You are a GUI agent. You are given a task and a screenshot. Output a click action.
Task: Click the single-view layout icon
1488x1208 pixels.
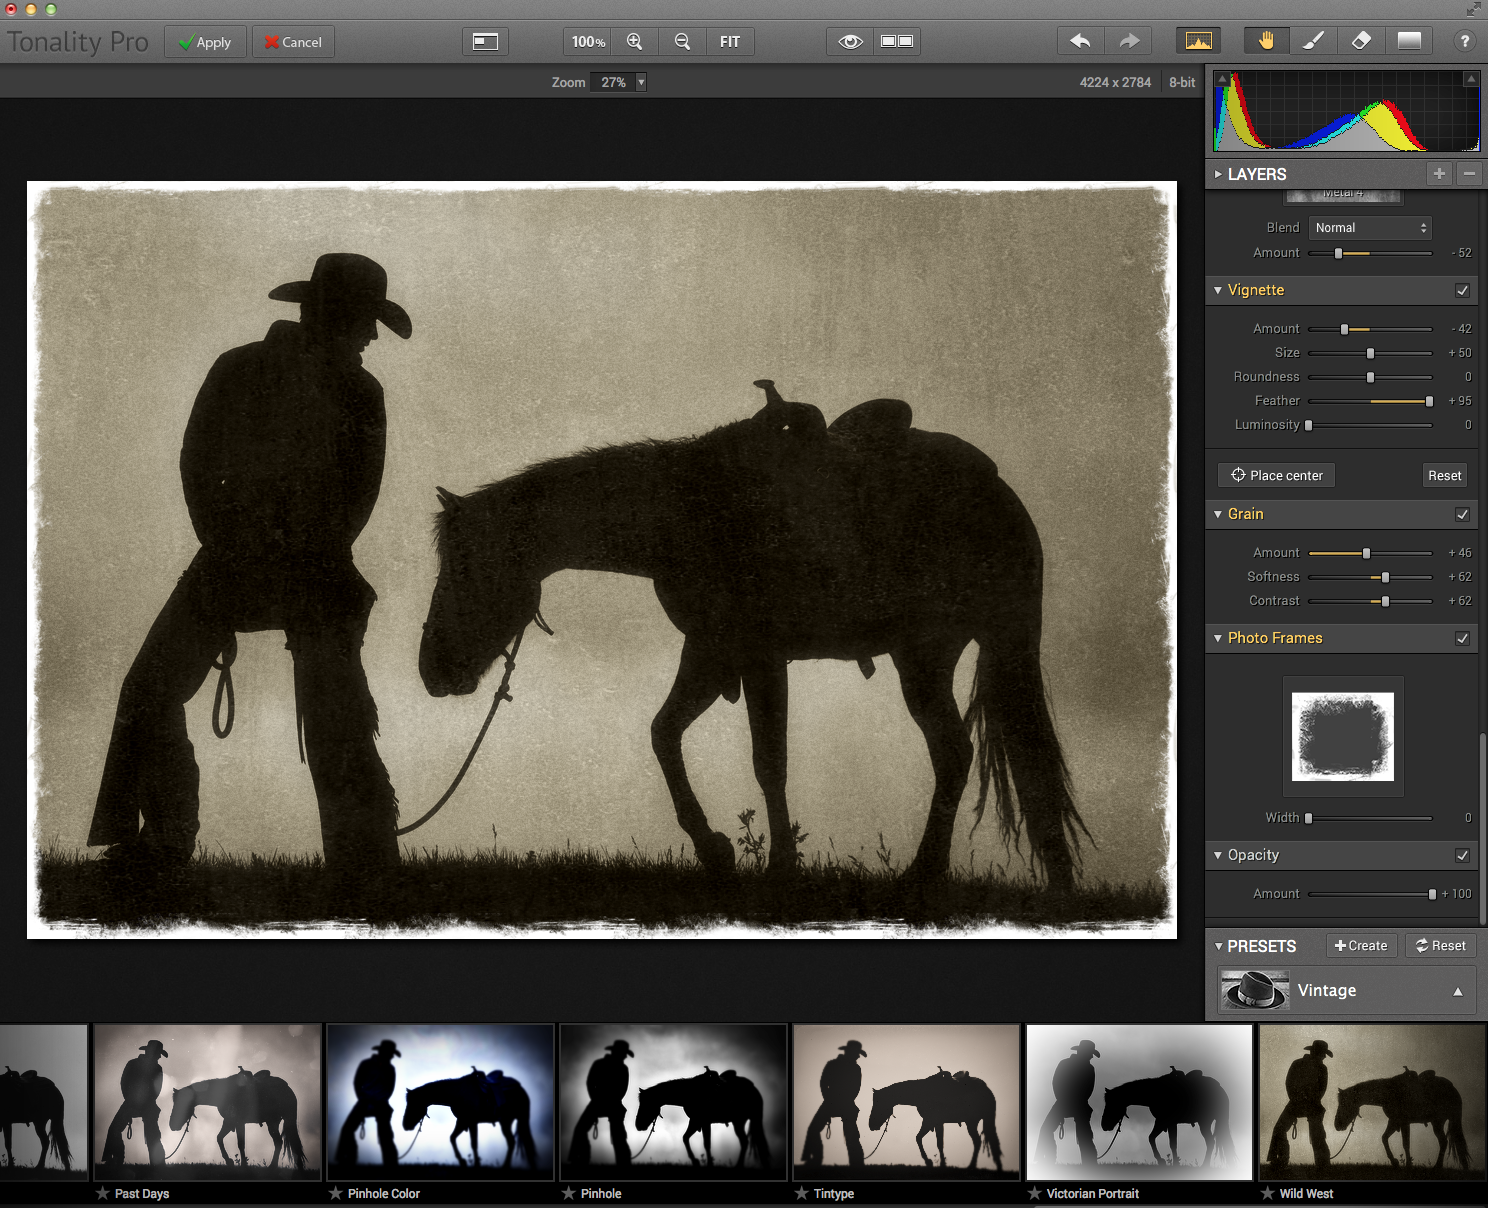pos(485,41)
